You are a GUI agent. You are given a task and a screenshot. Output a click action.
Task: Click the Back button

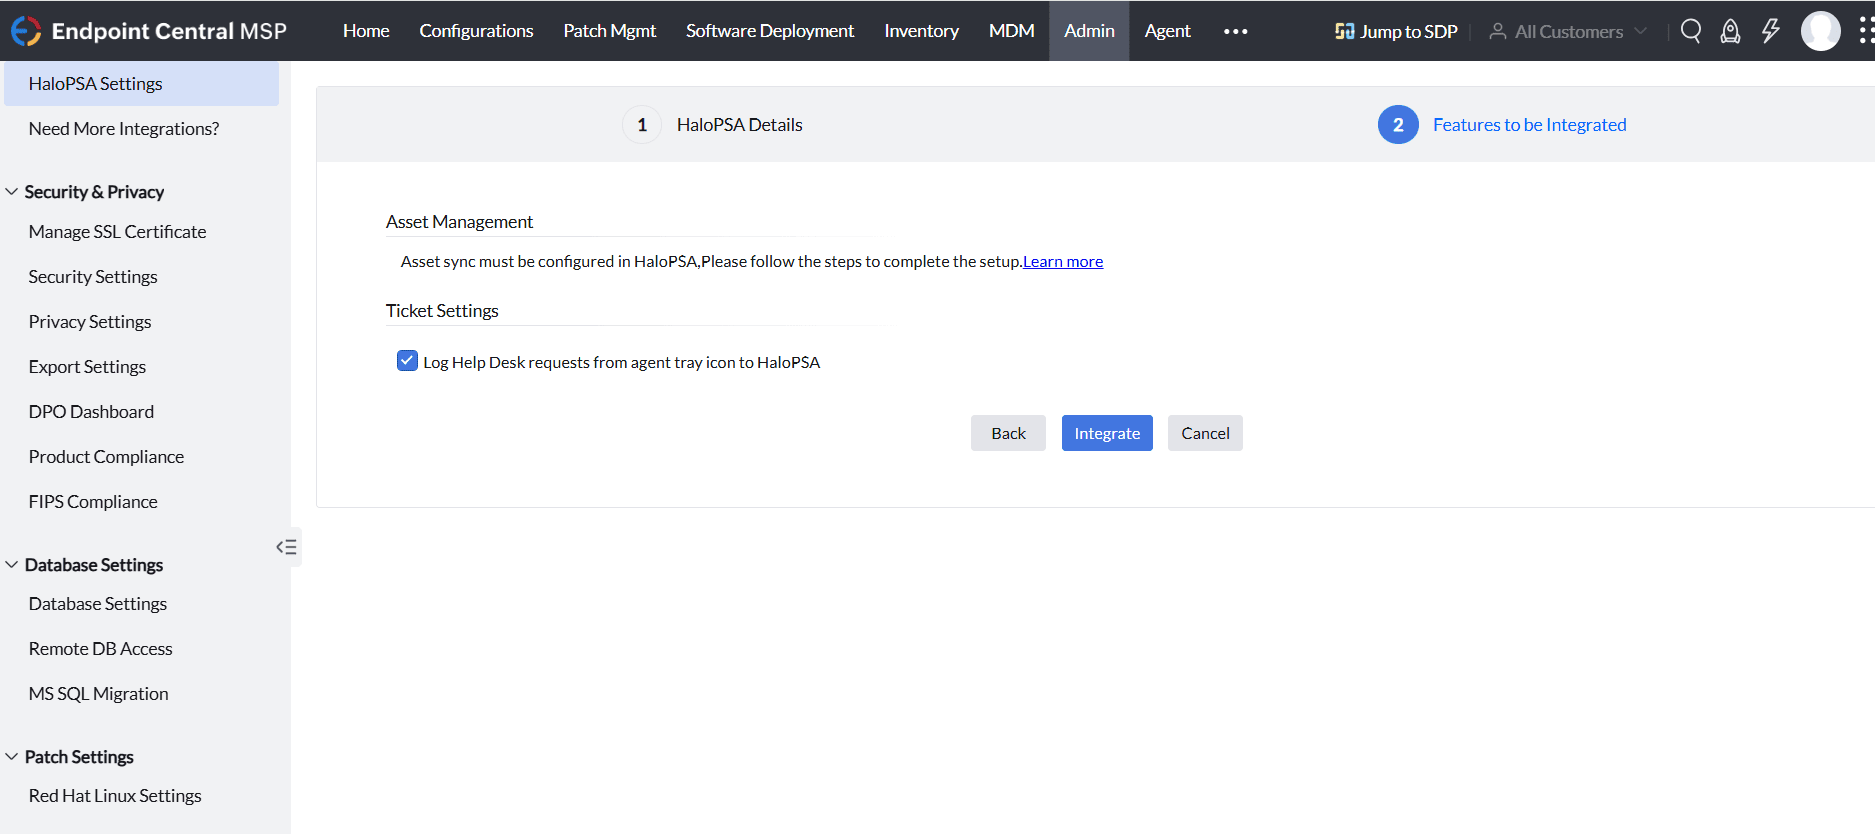pos(1008,433)
